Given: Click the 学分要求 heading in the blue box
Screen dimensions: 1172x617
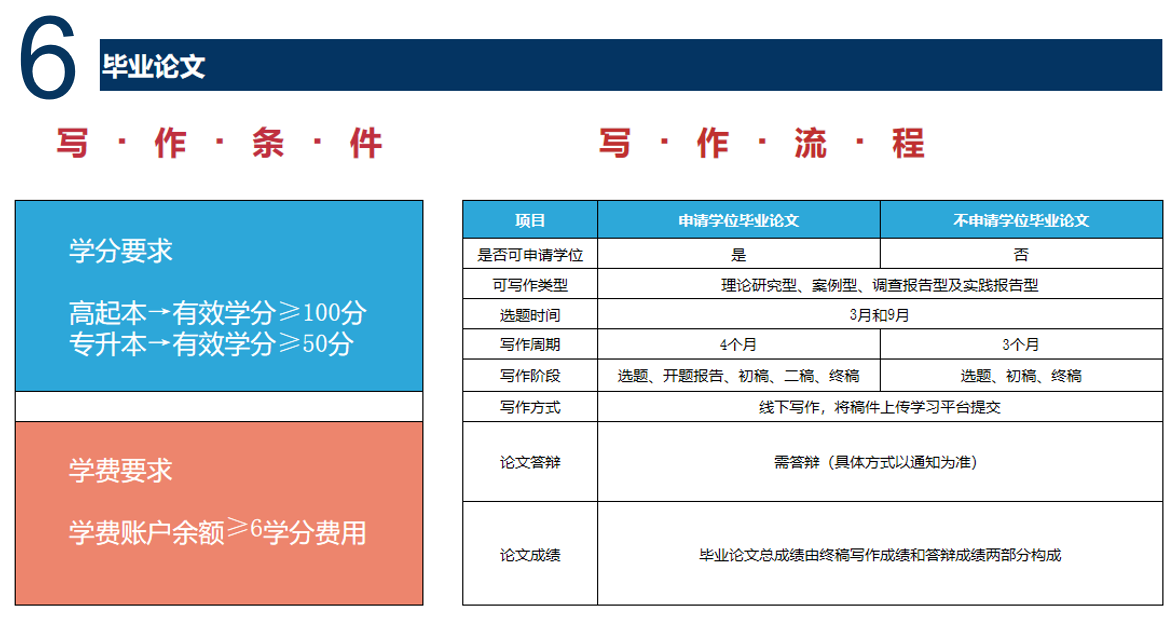Looking at the screenshot, I should pos(121,251).
